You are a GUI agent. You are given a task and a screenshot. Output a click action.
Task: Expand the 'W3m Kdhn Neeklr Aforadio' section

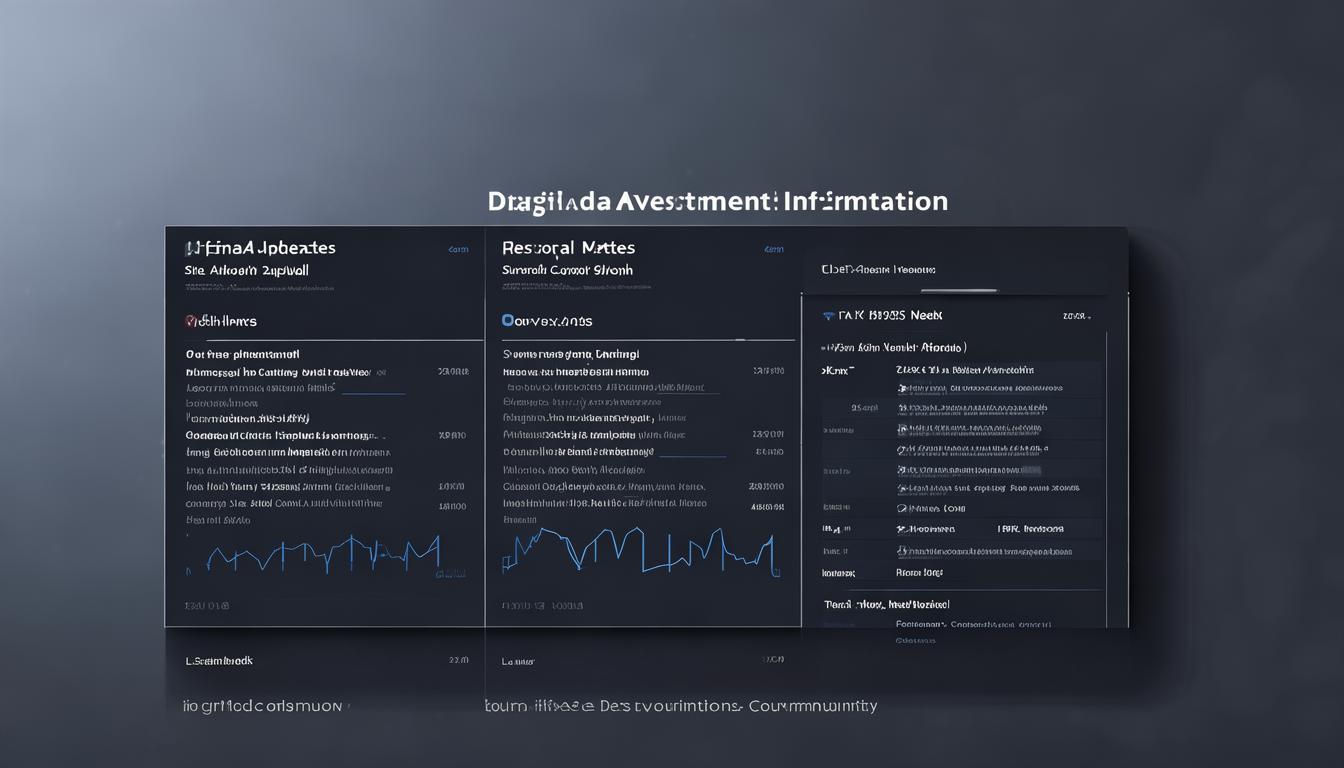pyautogui.click(x=827, y=348)
